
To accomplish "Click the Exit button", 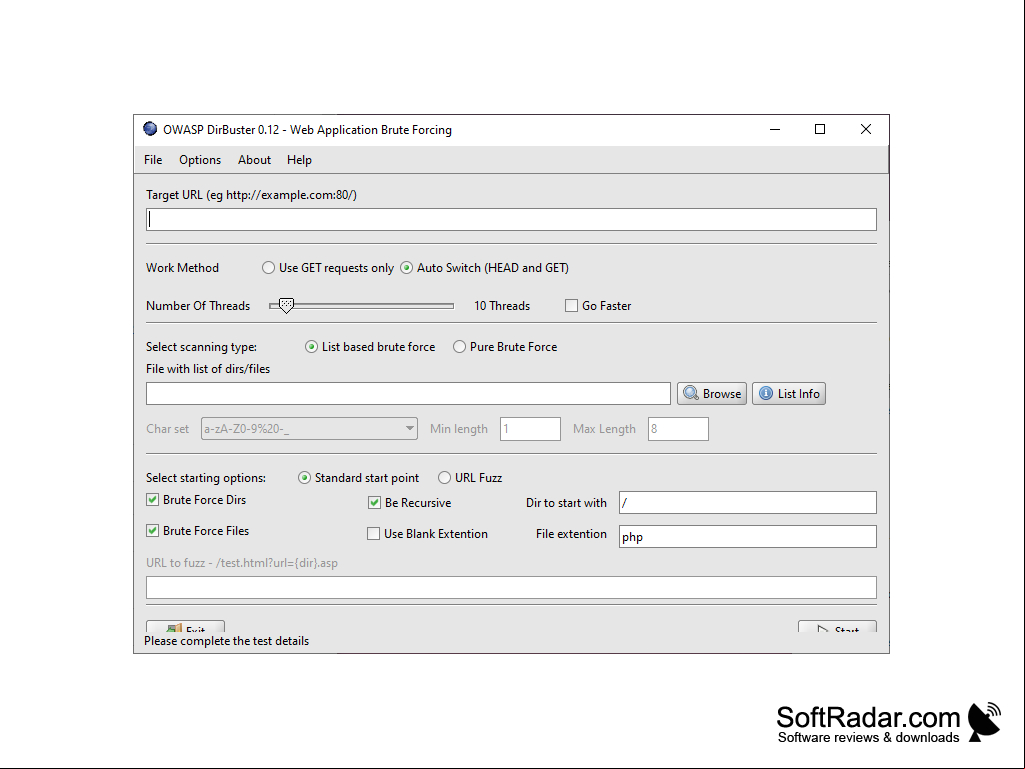I will click(x=186, y=626).
